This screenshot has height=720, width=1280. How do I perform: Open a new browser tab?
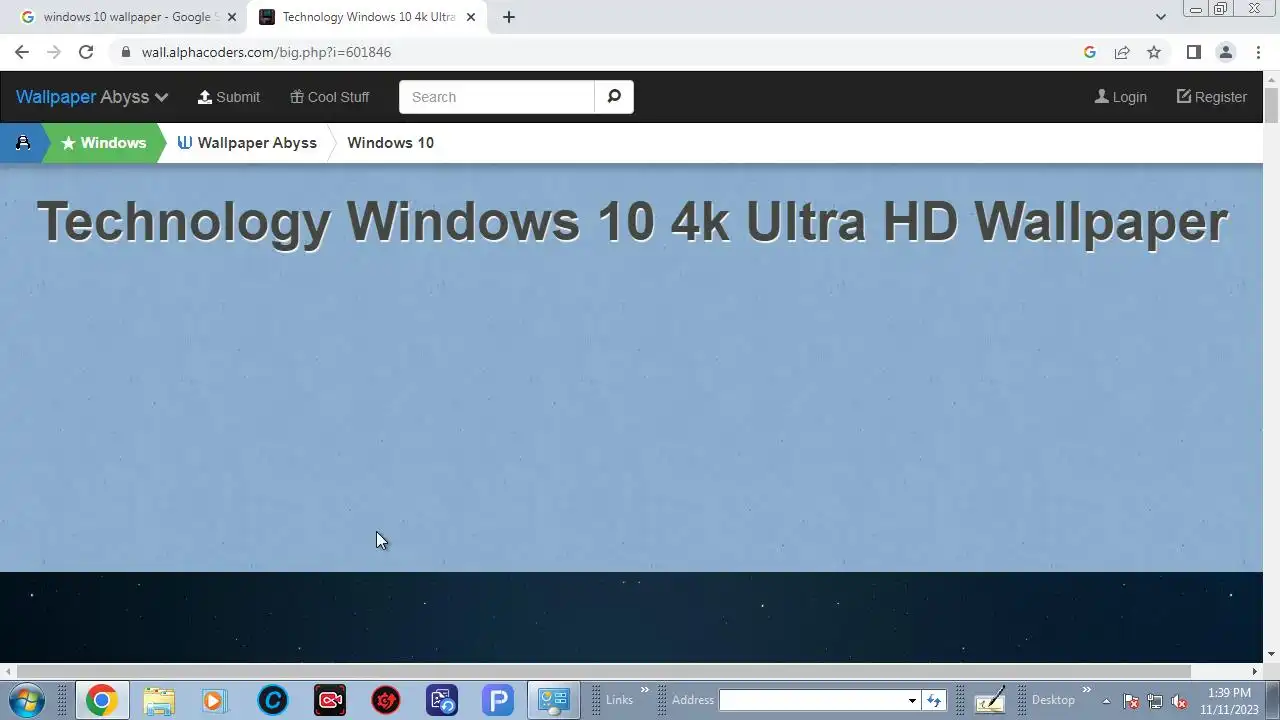point(509,17)
